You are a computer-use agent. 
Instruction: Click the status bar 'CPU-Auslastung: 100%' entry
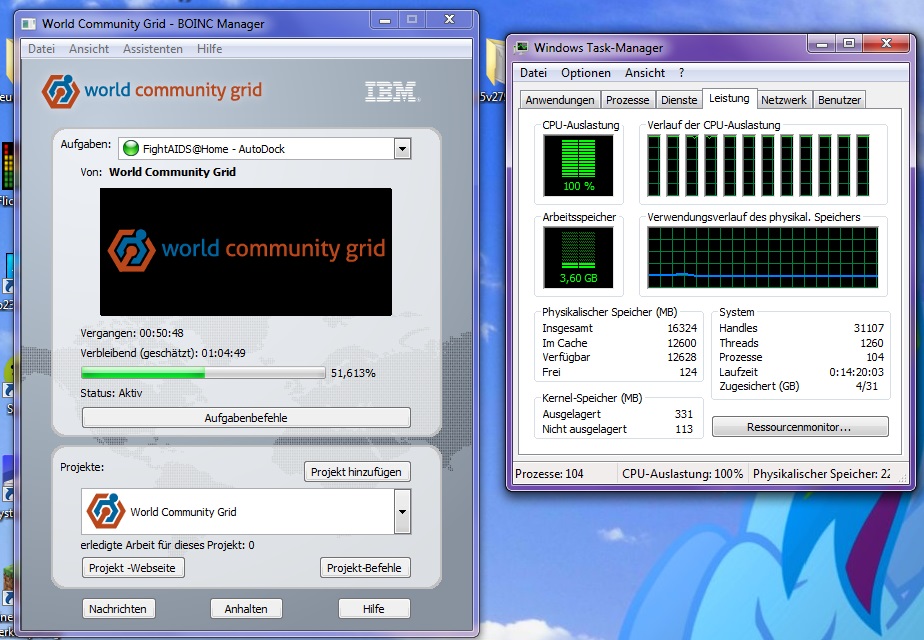(682, 474)
